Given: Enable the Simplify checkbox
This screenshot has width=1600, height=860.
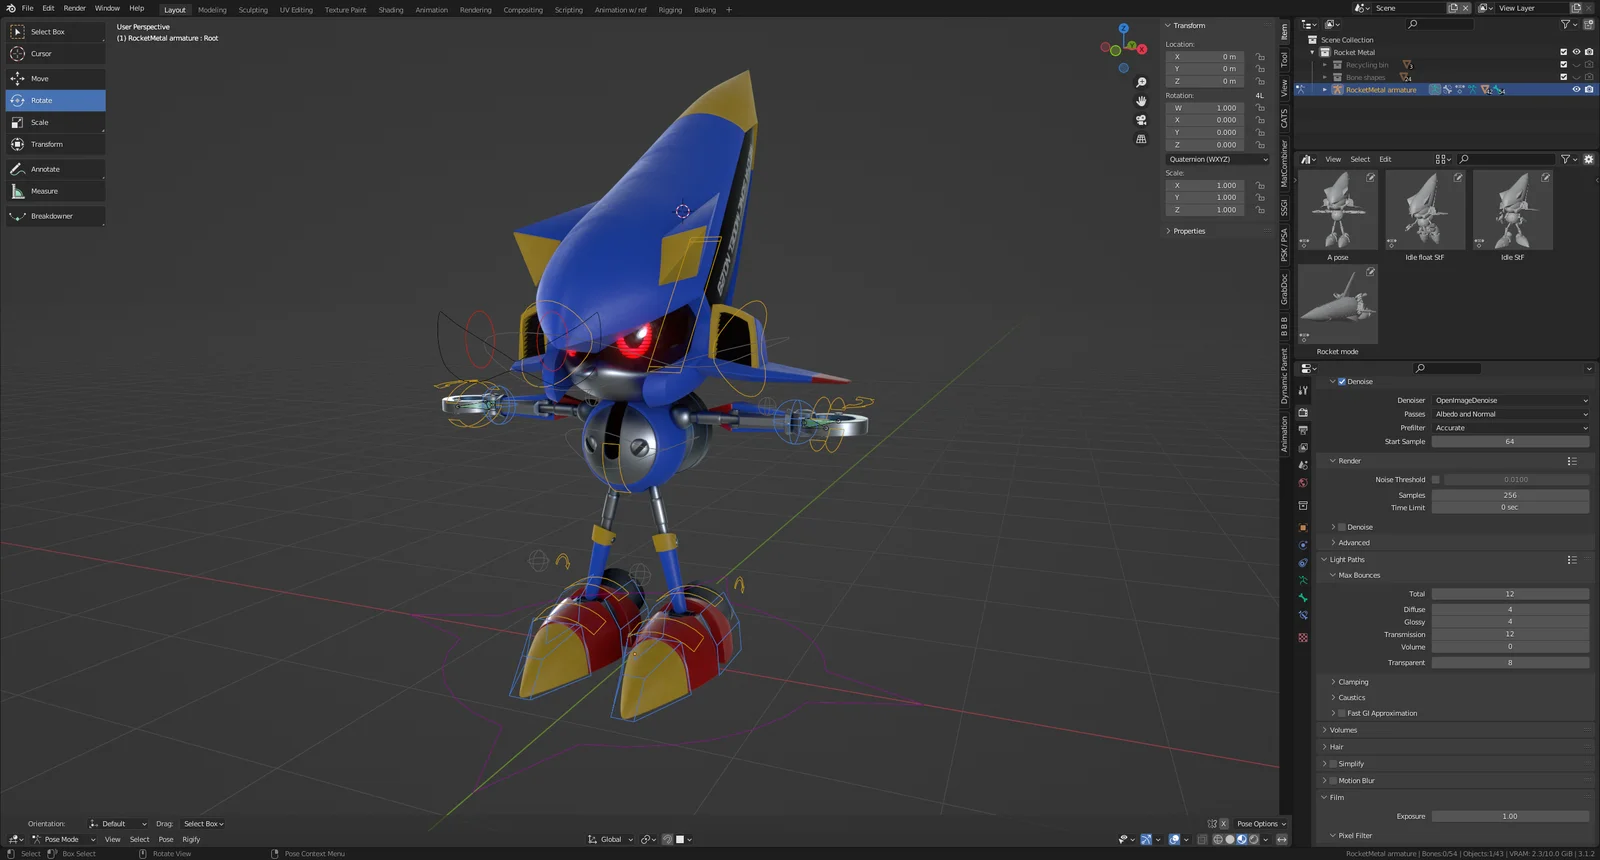Looking at the screenshot, I should pyautogui.click(x=1333, y=764).
